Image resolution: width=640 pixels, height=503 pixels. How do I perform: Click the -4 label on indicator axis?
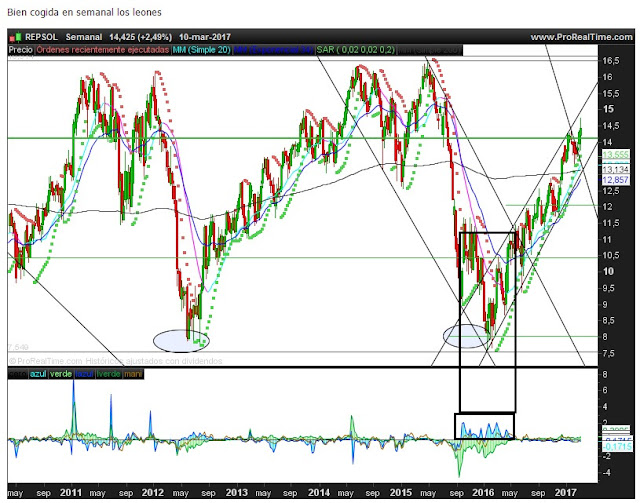(x=607, y=472)
